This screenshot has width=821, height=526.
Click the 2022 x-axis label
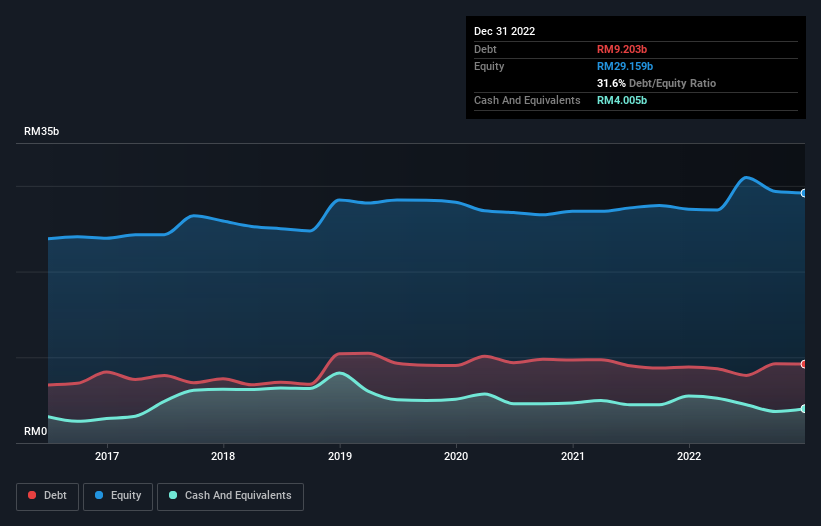pyautogui.click(x=689, y=456)
